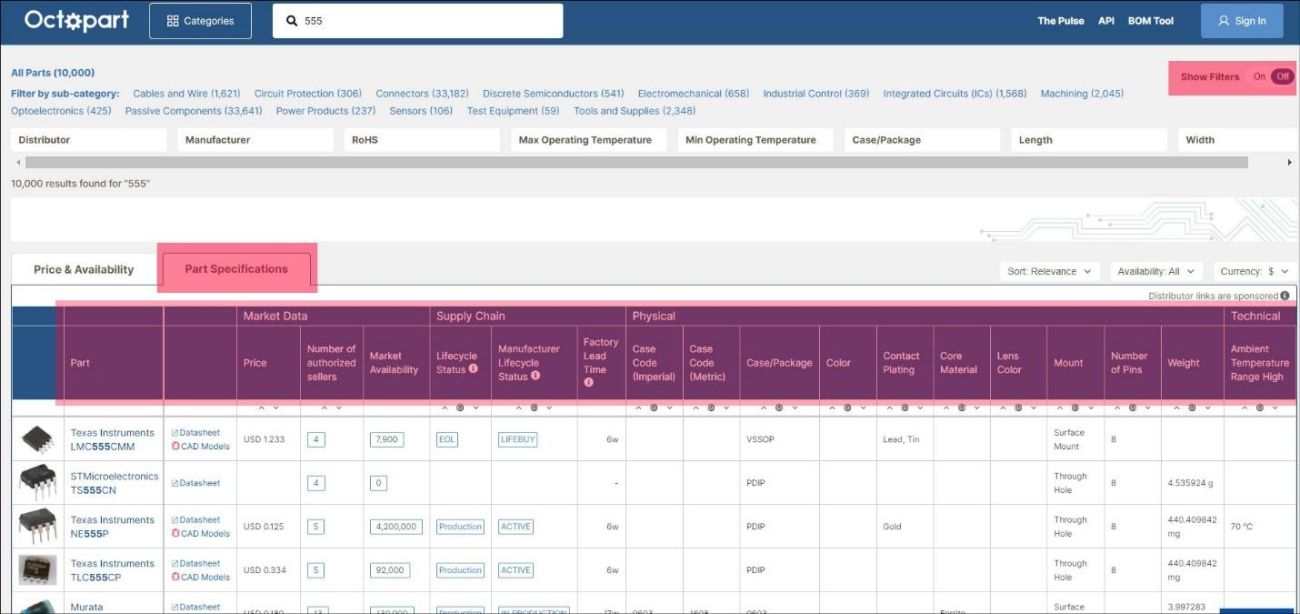Click the horizontal filter scrollbar
Image resolution: width=1300 pixels, height=614 pixels.
[636, 162]
